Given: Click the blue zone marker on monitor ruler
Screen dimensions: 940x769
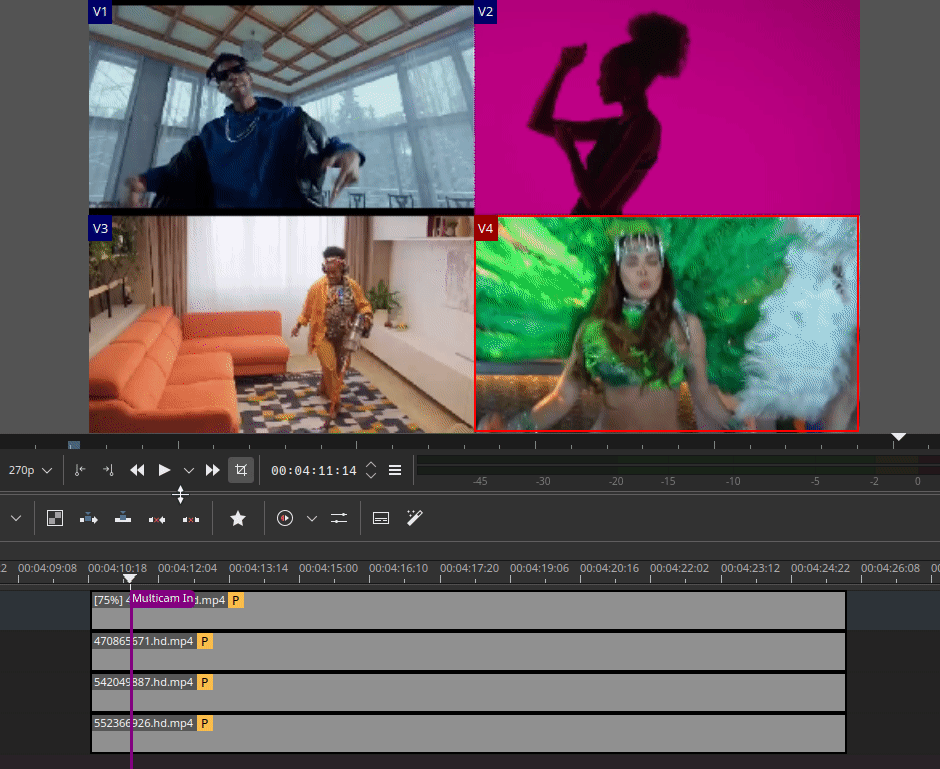Looking at the screenshot, I should pyautogui.click(x=74, y=445).
